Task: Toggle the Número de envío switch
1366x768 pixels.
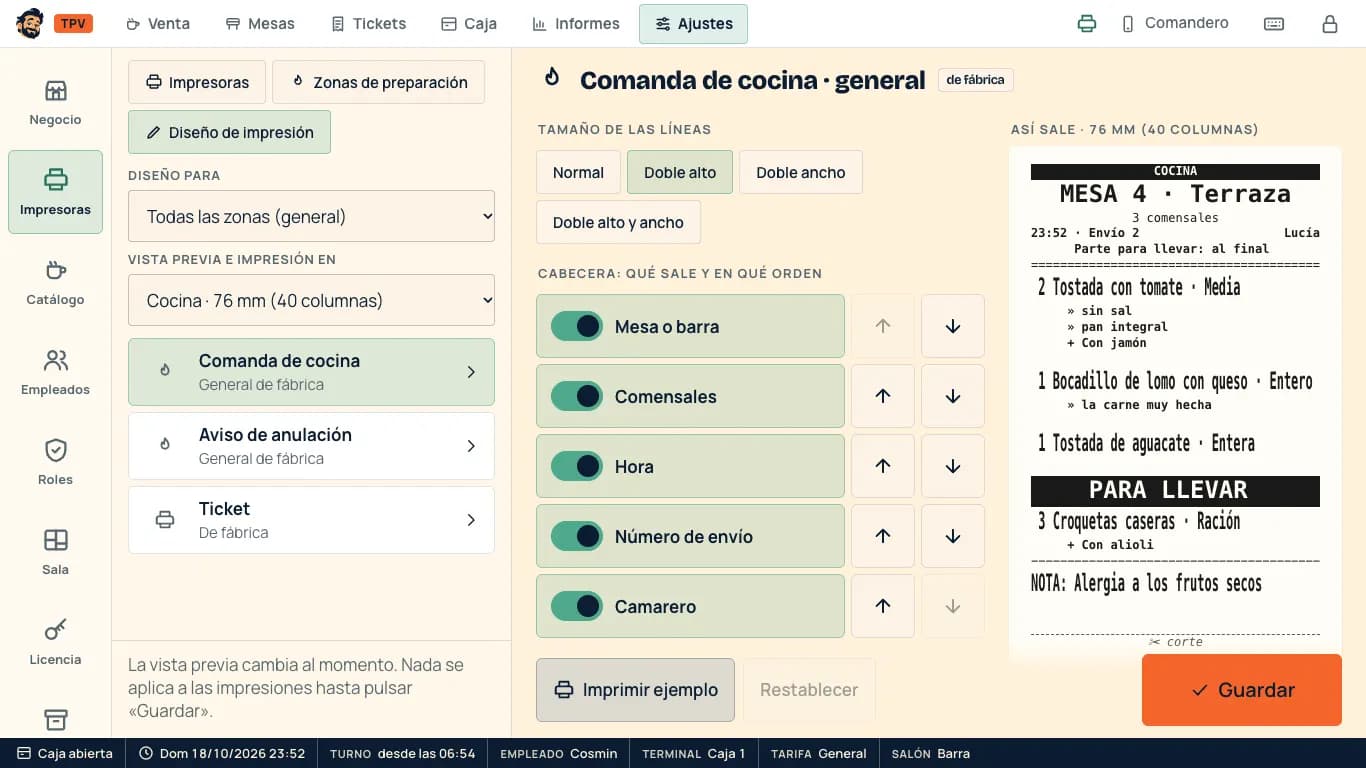Action: pos(577,536)
